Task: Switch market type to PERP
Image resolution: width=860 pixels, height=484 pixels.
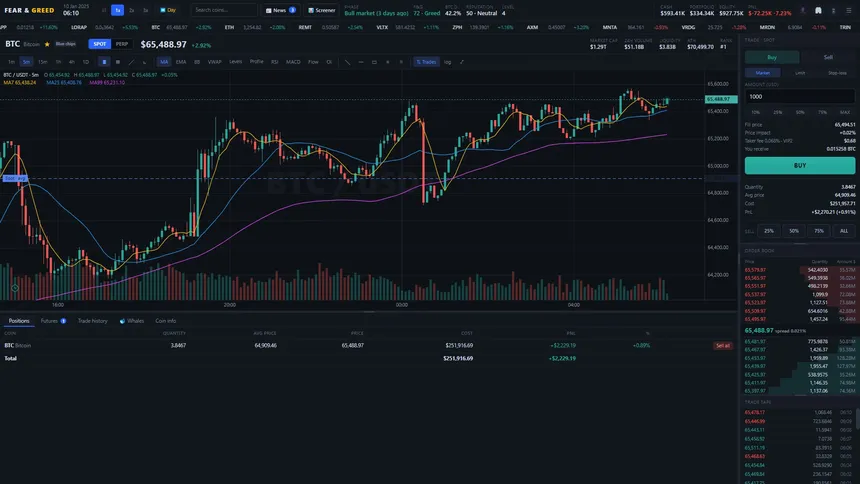Action: pyautogui.click(x=122, y=44)
